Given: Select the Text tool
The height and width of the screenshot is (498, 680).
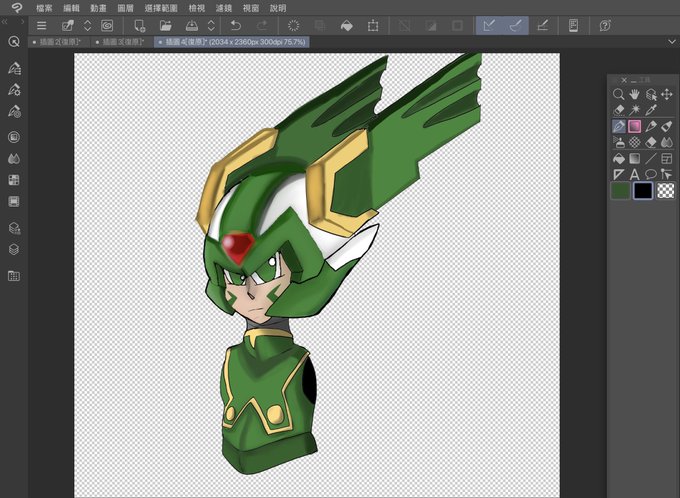Looking at the screenshot, I should (635, 174).
